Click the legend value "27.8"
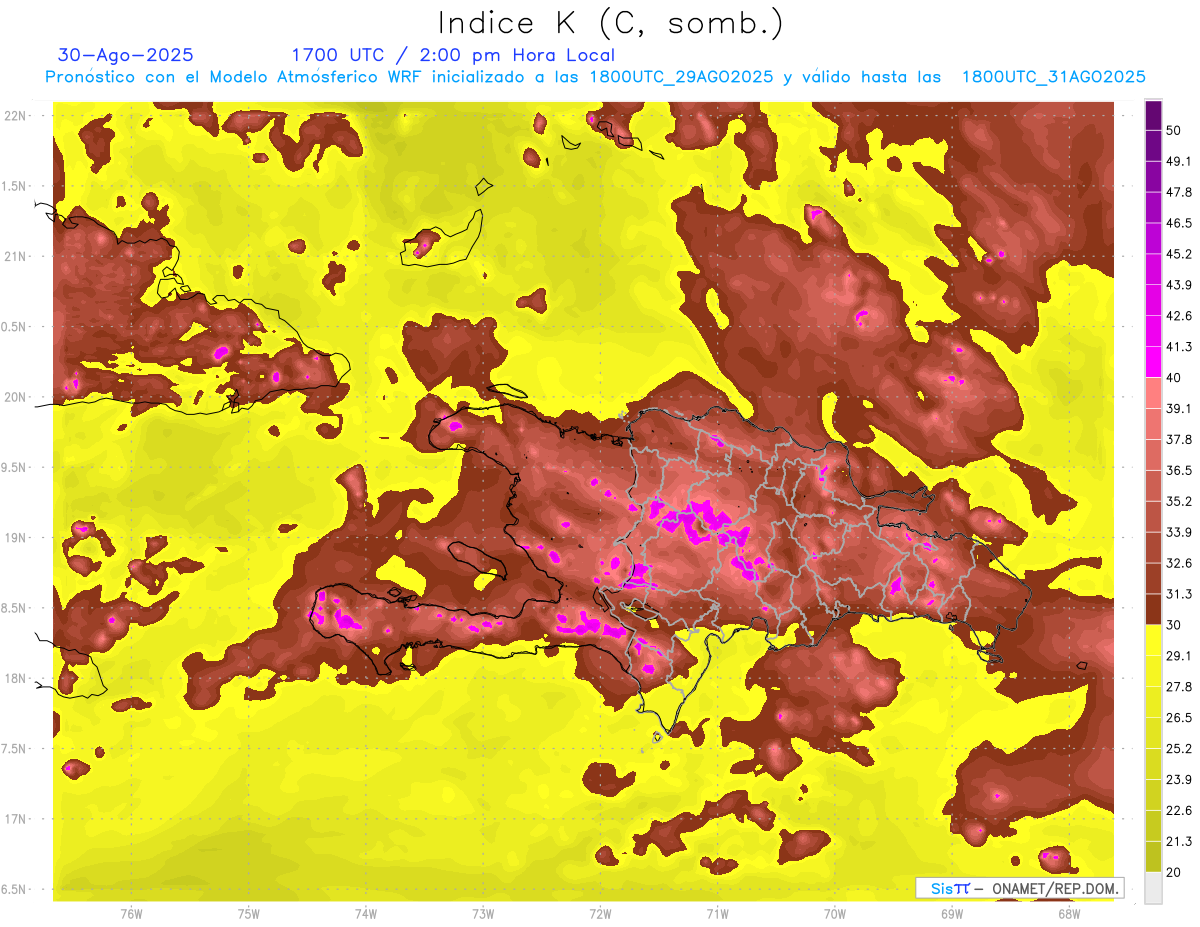This screenshot has width=1200, height=927. [1179, 687]
